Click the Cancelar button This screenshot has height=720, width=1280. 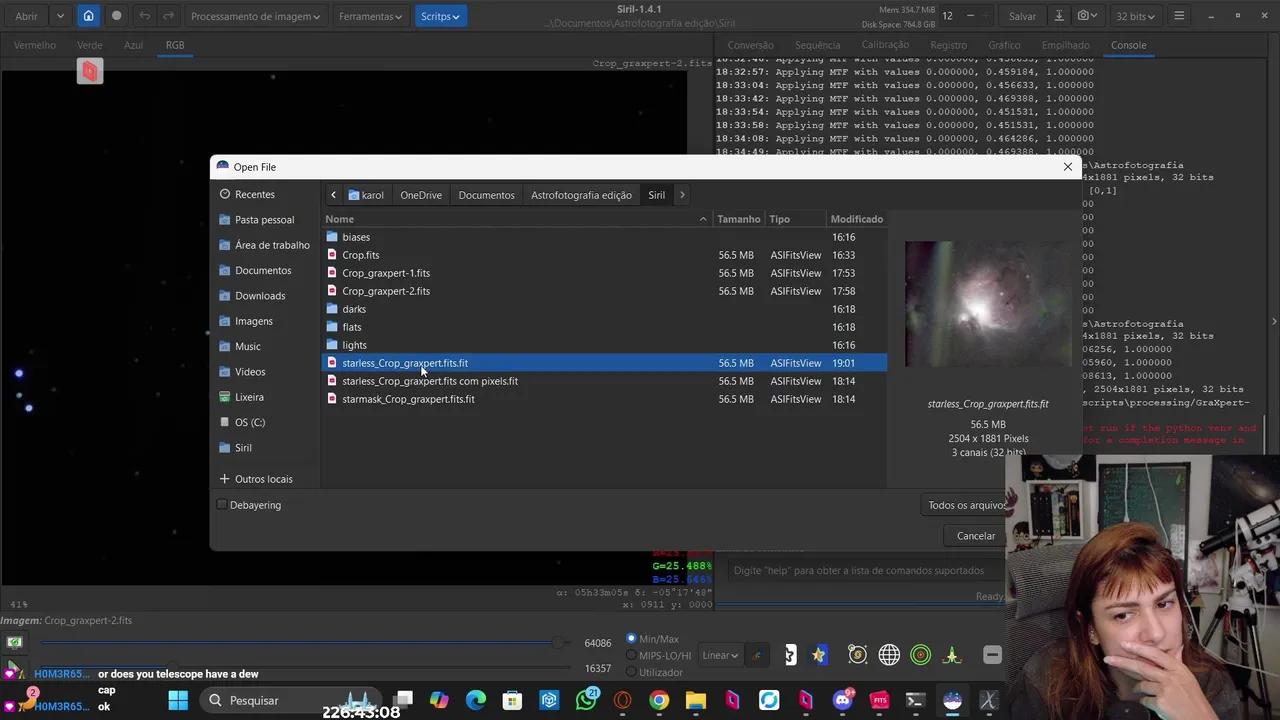pos(975,536)
